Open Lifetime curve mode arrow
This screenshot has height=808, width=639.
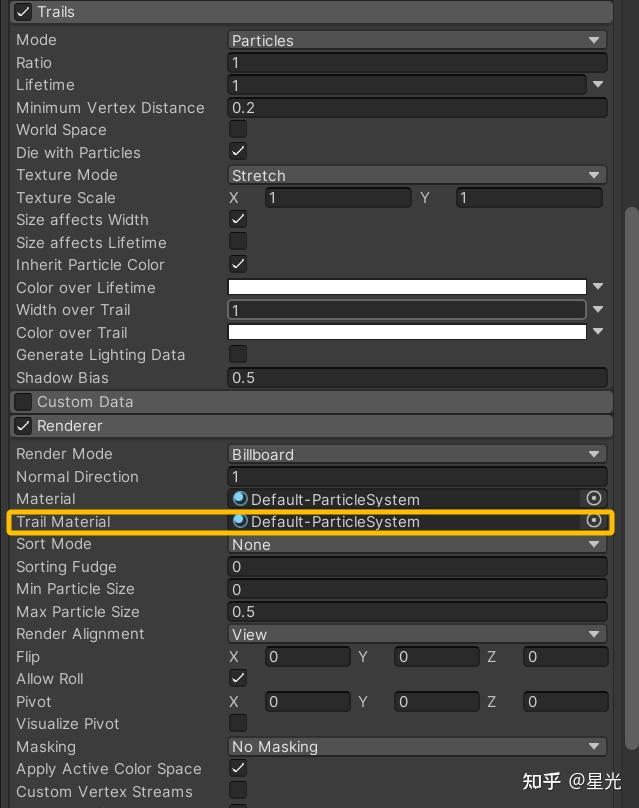click(x=598, y=84)
